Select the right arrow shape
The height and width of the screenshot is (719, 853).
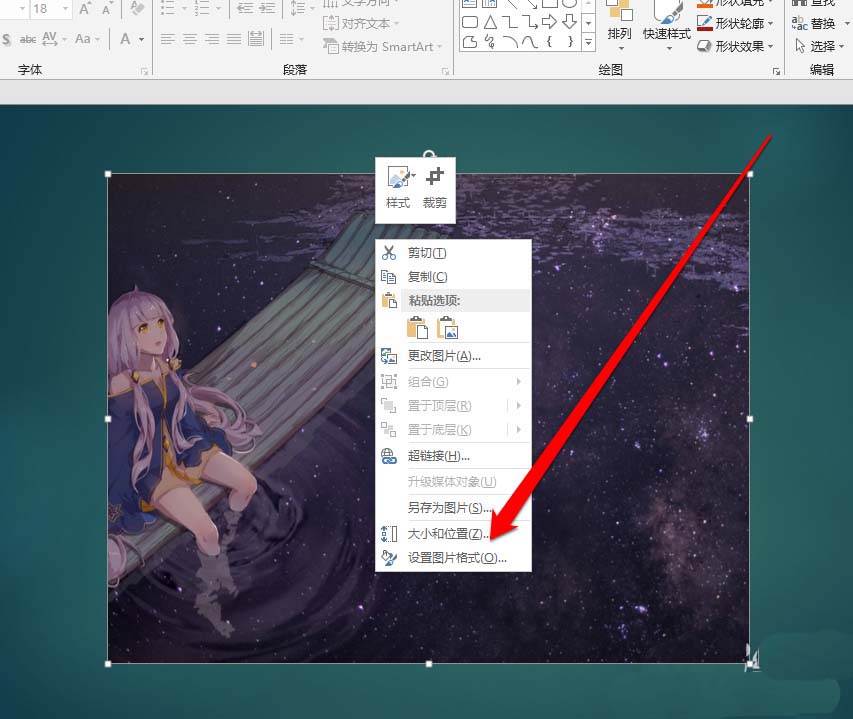[549, 22]
